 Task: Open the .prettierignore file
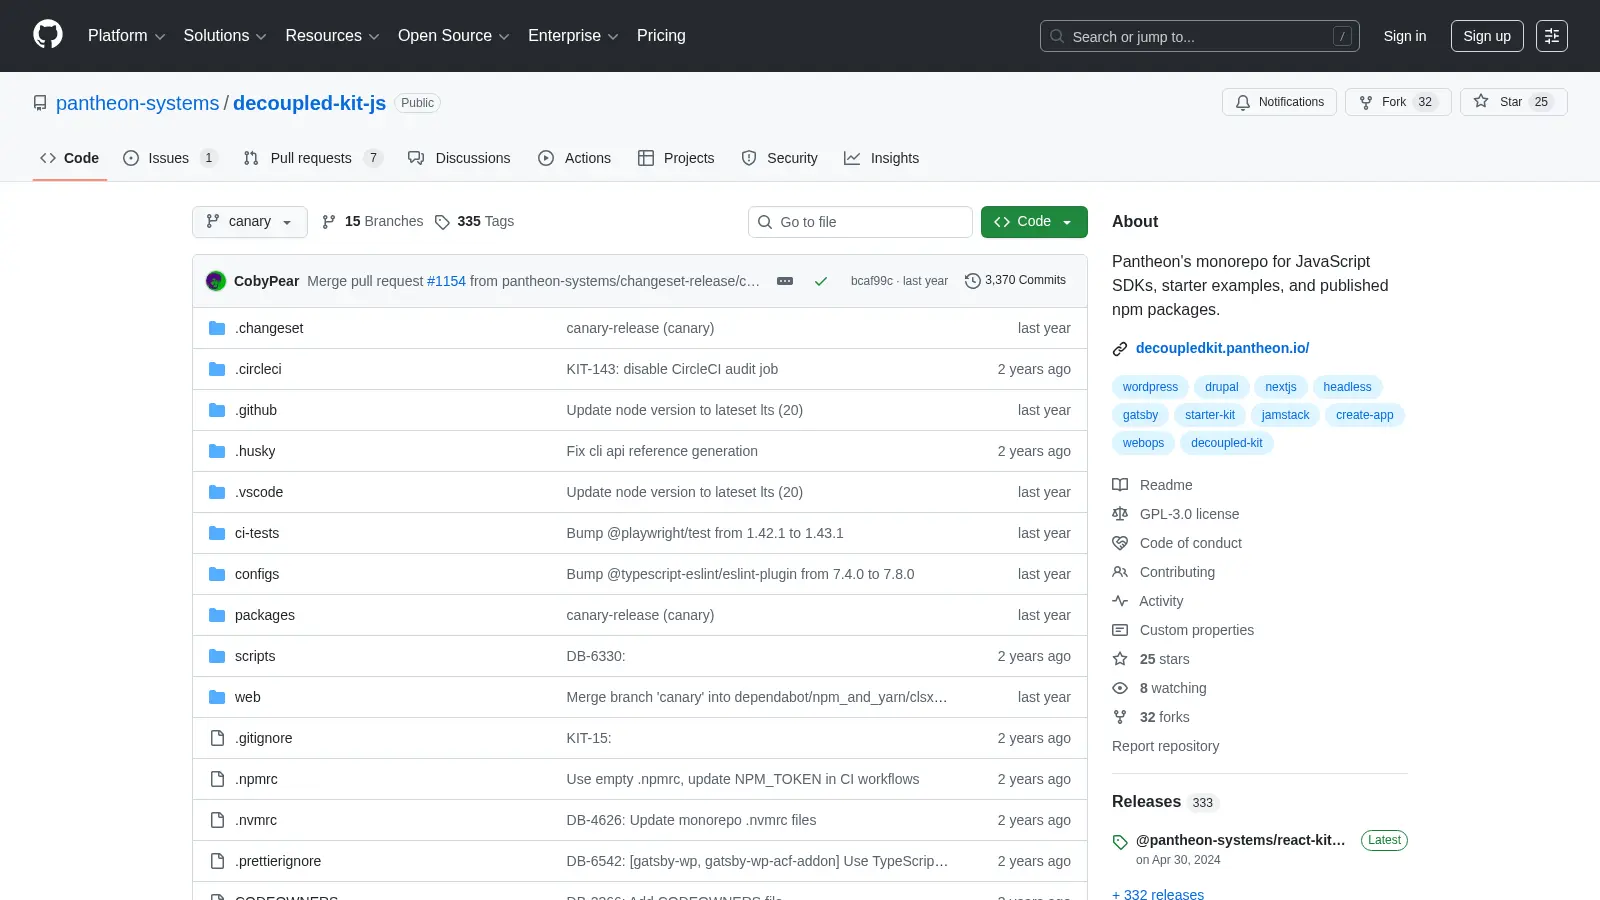pos(278,861)
